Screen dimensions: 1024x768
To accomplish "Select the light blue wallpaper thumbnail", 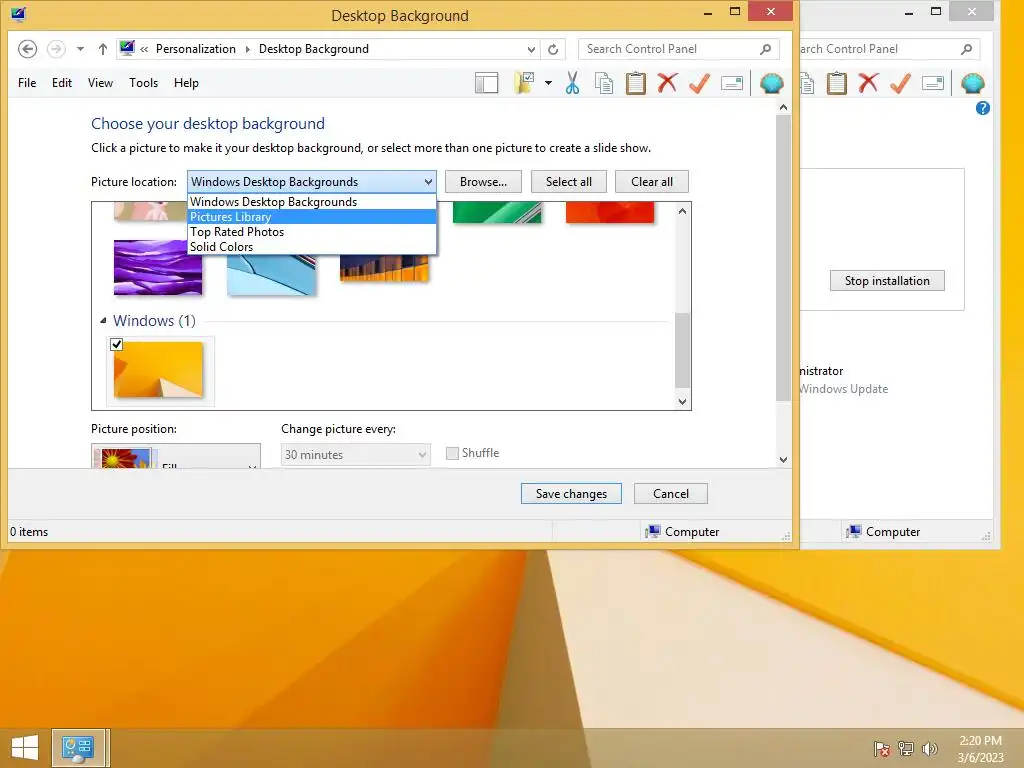I will click(x=272, y=275).
